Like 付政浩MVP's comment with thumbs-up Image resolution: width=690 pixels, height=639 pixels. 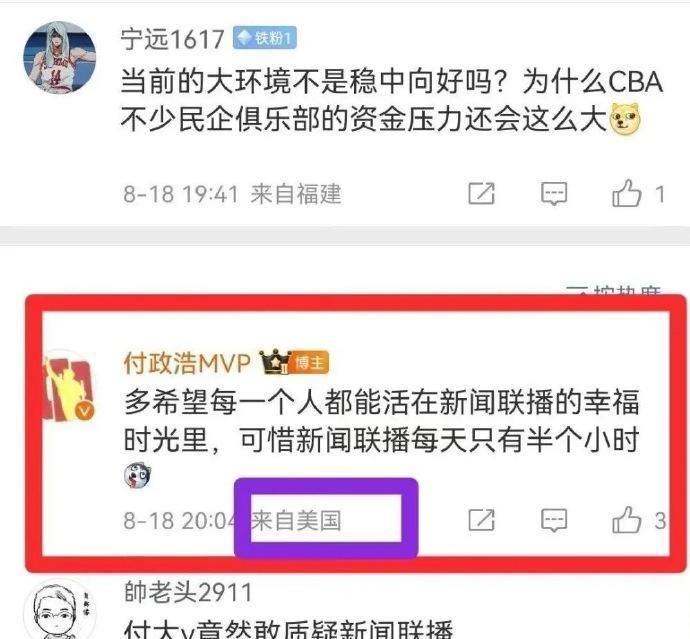tap(626, 520)
